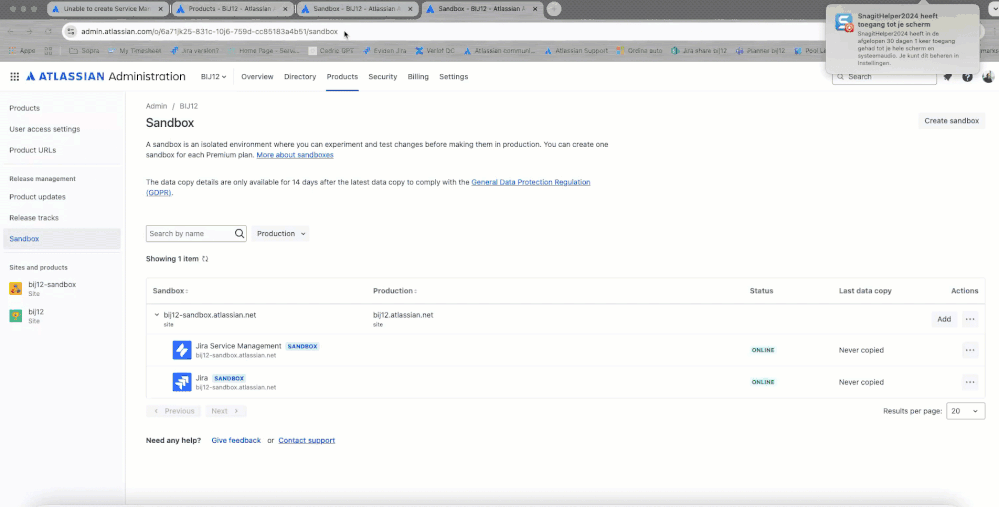The width and height of the screenshot is (999, 507).
Task: Click the Next page button
Action: (226, 411)
